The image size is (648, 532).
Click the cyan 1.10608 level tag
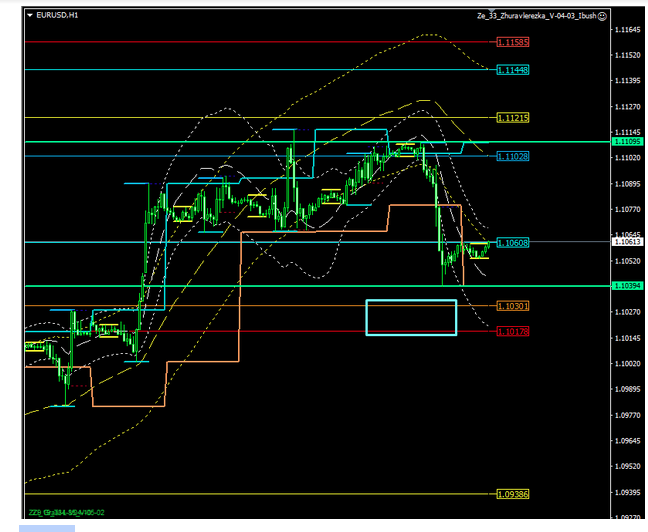click(512, 243)
